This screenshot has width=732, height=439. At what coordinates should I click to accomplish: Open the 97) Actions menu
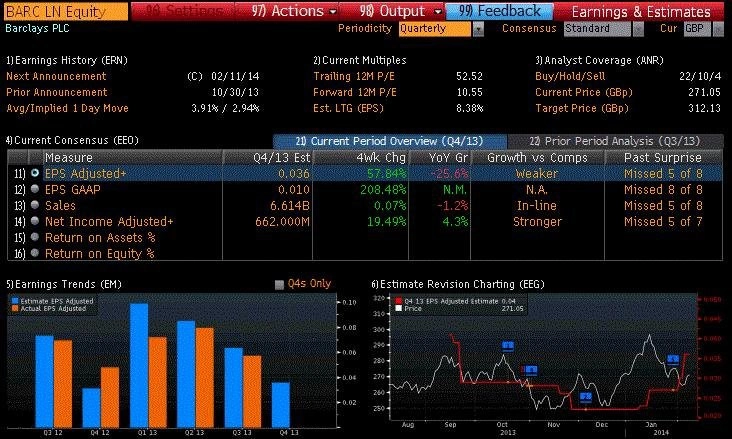click(294, 11)
